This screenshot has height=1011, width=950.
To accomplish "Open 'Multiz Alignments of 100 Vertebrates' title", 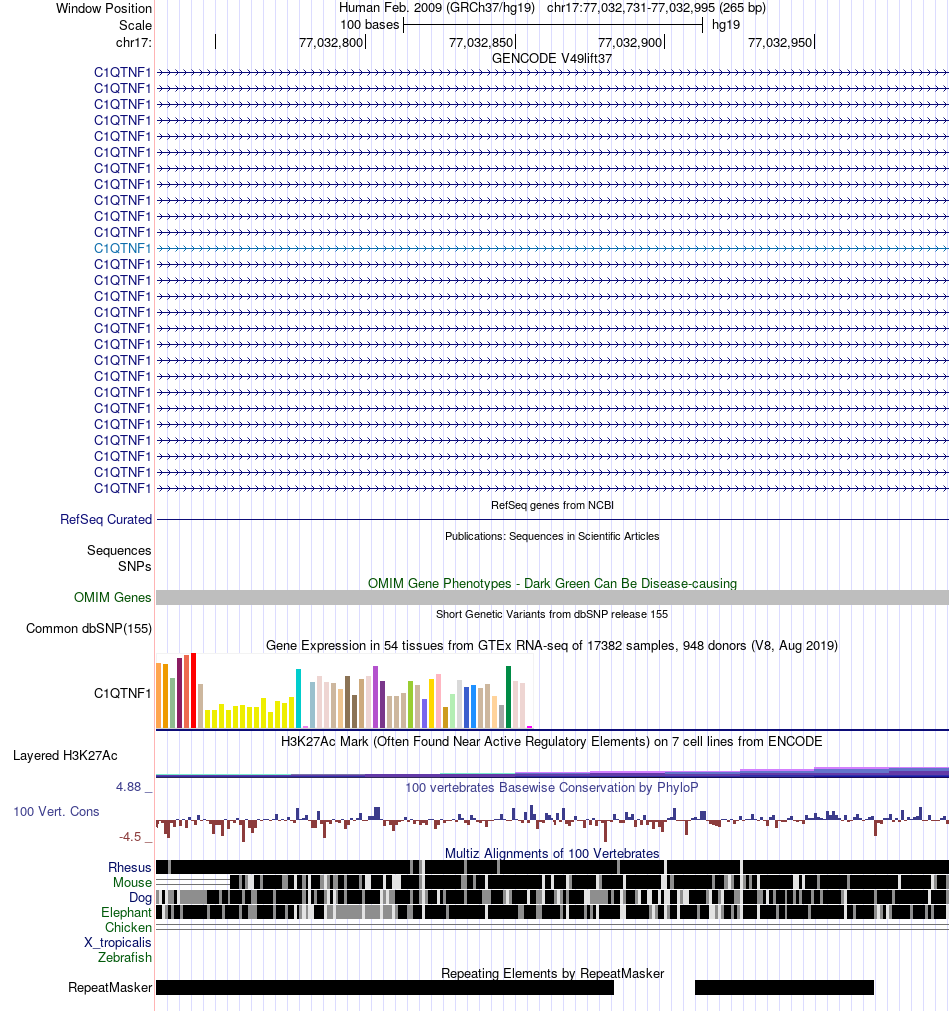I will pos(552,853).
